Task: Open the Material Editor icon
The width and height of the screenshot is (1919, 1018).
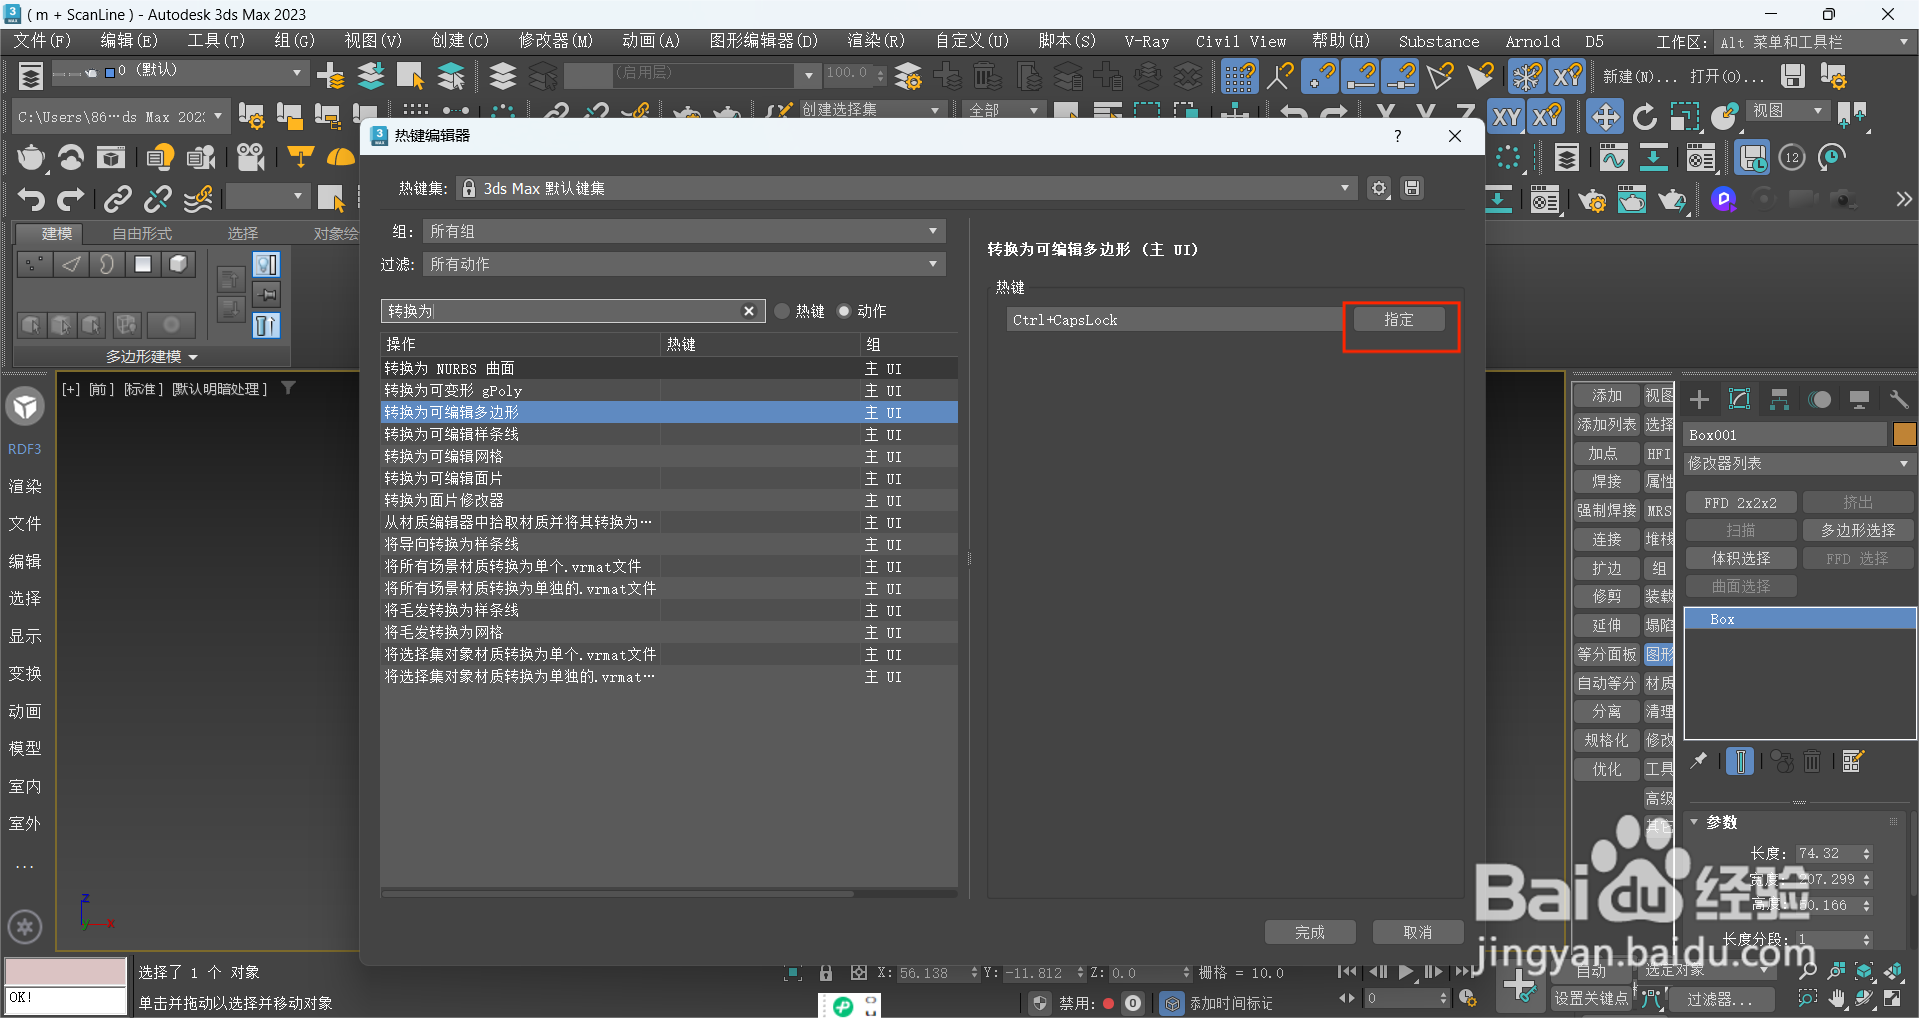Action: (1701, 158)
